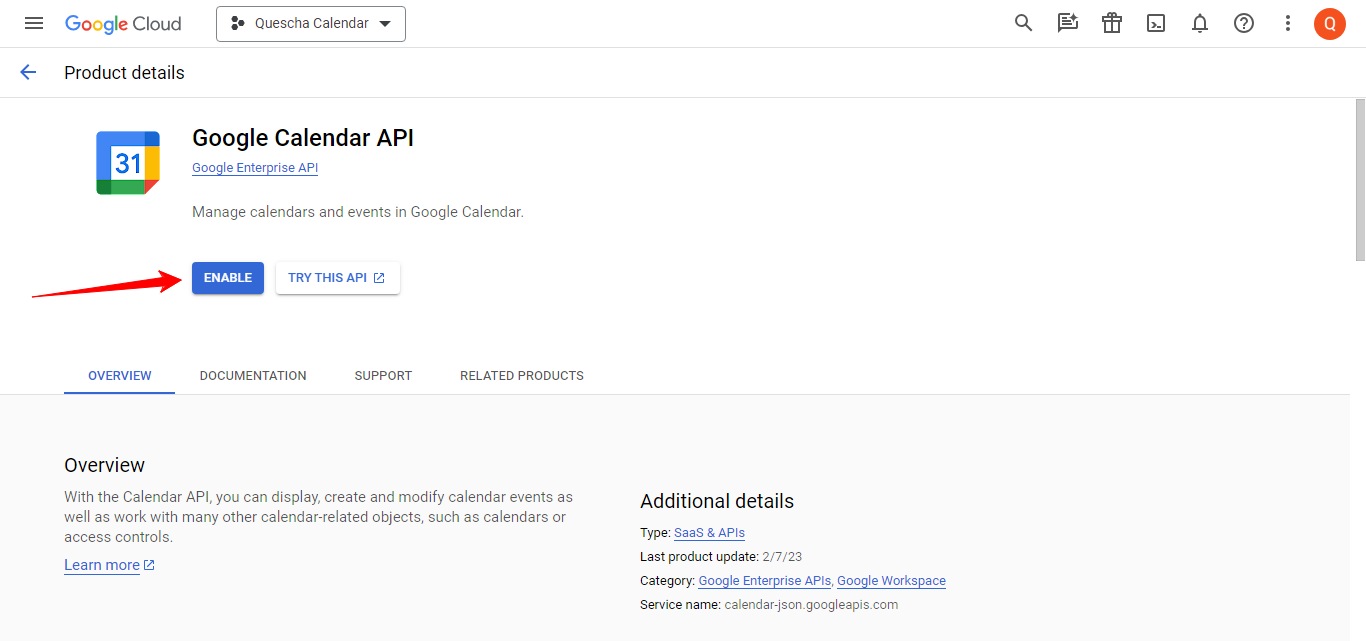Open the Related Products tab
The height and width of the screenshot is (641, 1366).
click(521, 376)
